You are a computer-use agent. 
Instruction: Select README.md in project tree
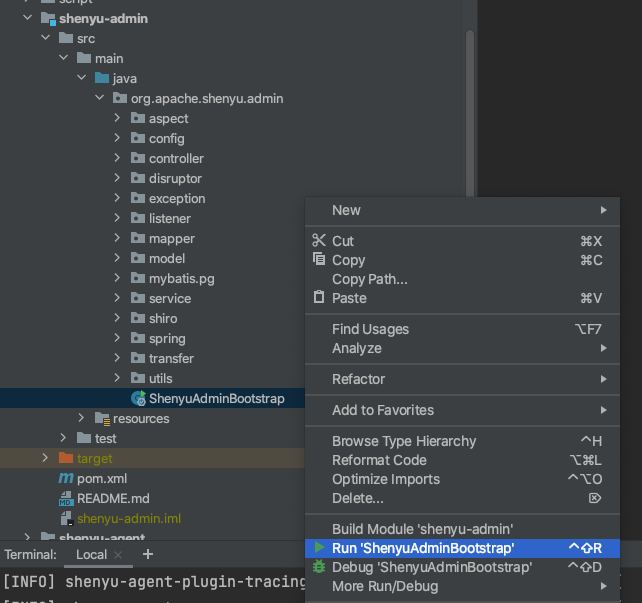(x=112, y=498)
